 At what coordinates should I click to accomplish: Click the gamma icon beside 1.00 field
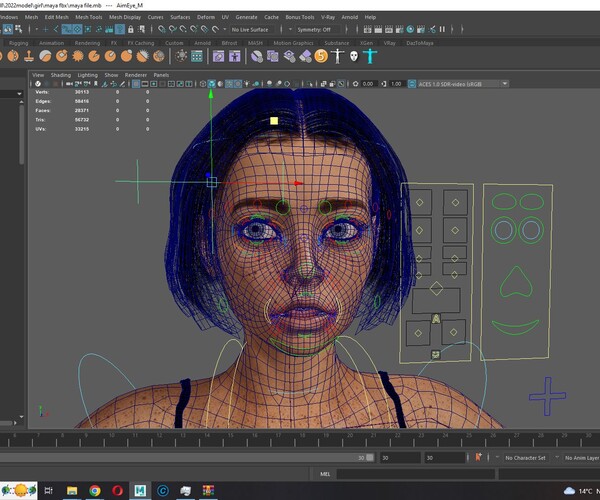[x=384, y=84]
